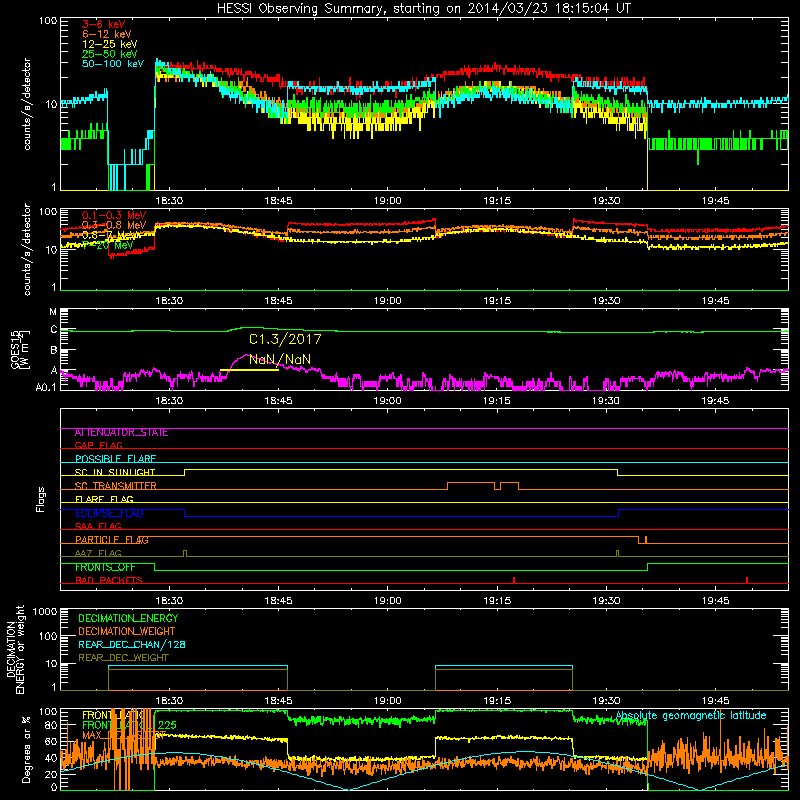Click the 19:15 tick label under the decimation panel

(x=497, y=701)
